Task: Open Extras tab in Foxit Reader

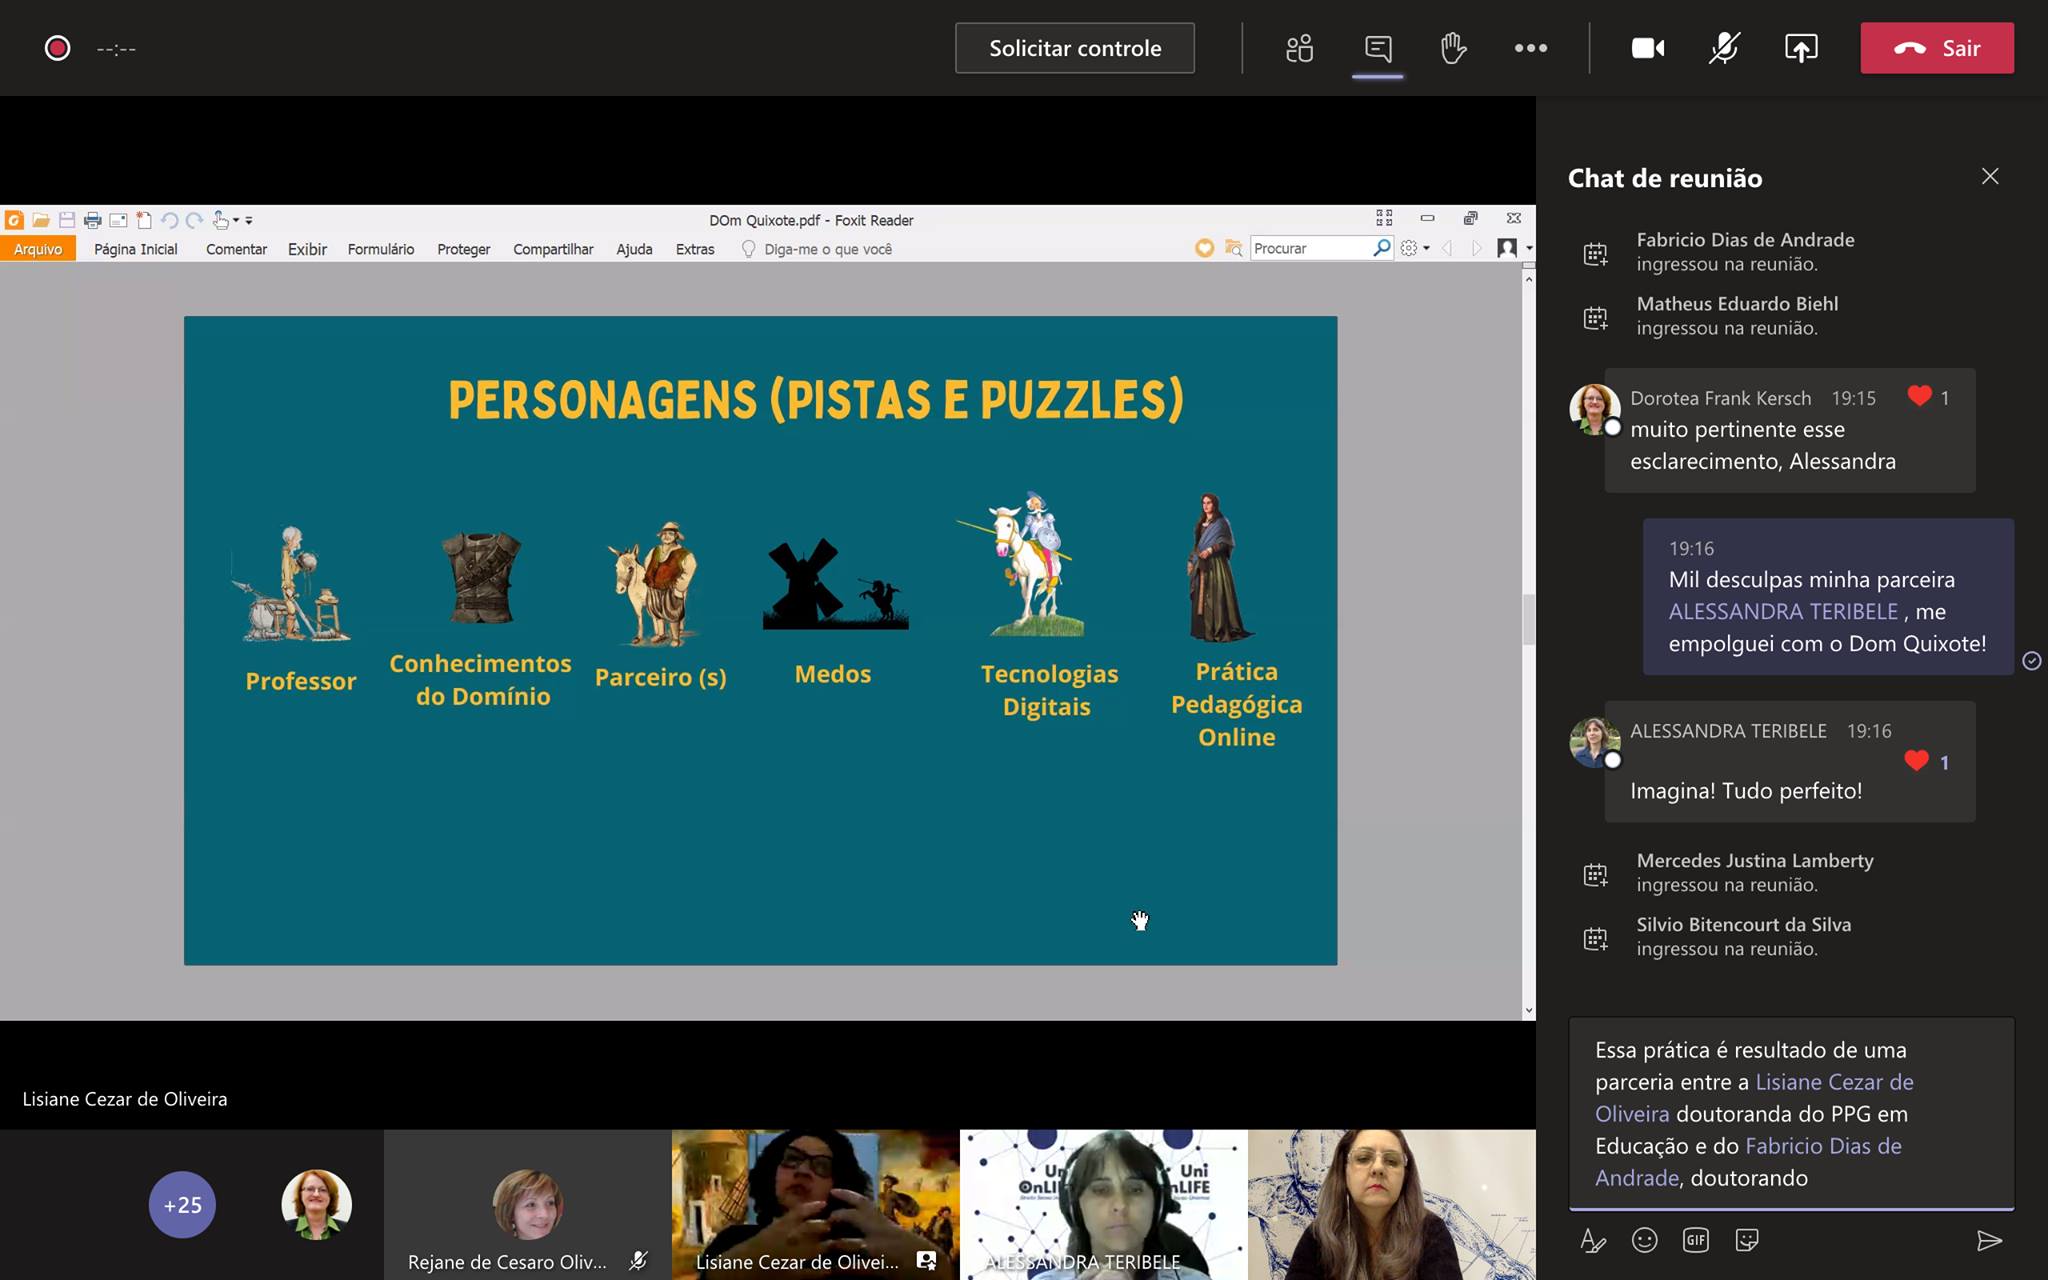Action: tap(695, 249)
